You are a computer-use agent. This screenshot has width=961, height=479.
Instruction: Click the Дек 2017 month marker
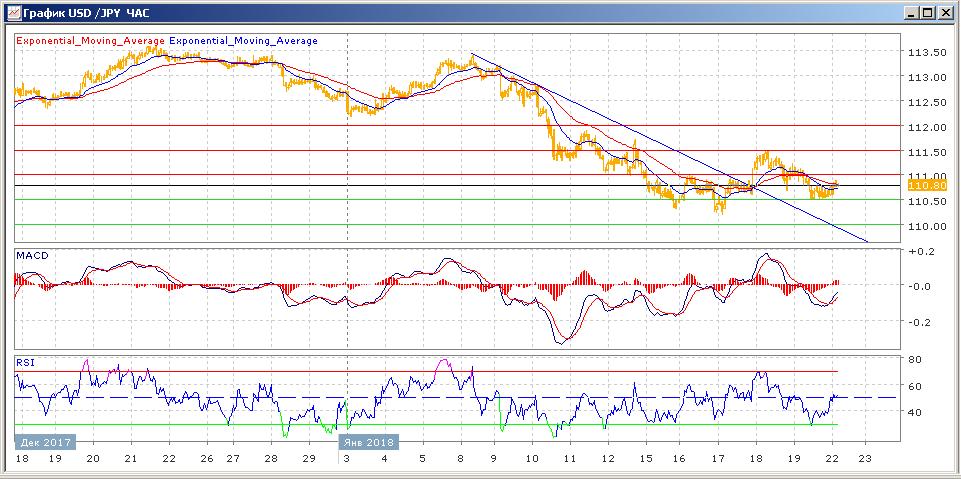[x=43, y=441]
